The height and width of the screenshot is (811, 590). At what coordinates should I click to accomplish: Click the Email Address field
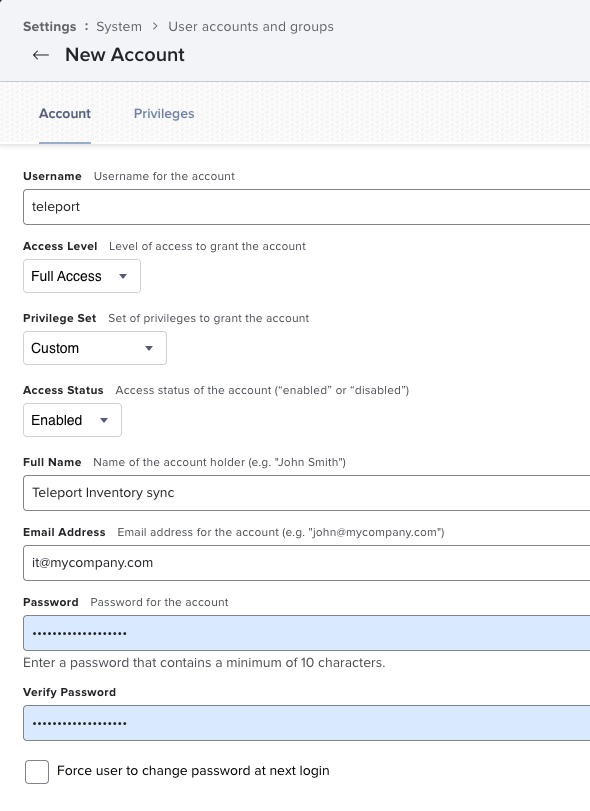250,562
